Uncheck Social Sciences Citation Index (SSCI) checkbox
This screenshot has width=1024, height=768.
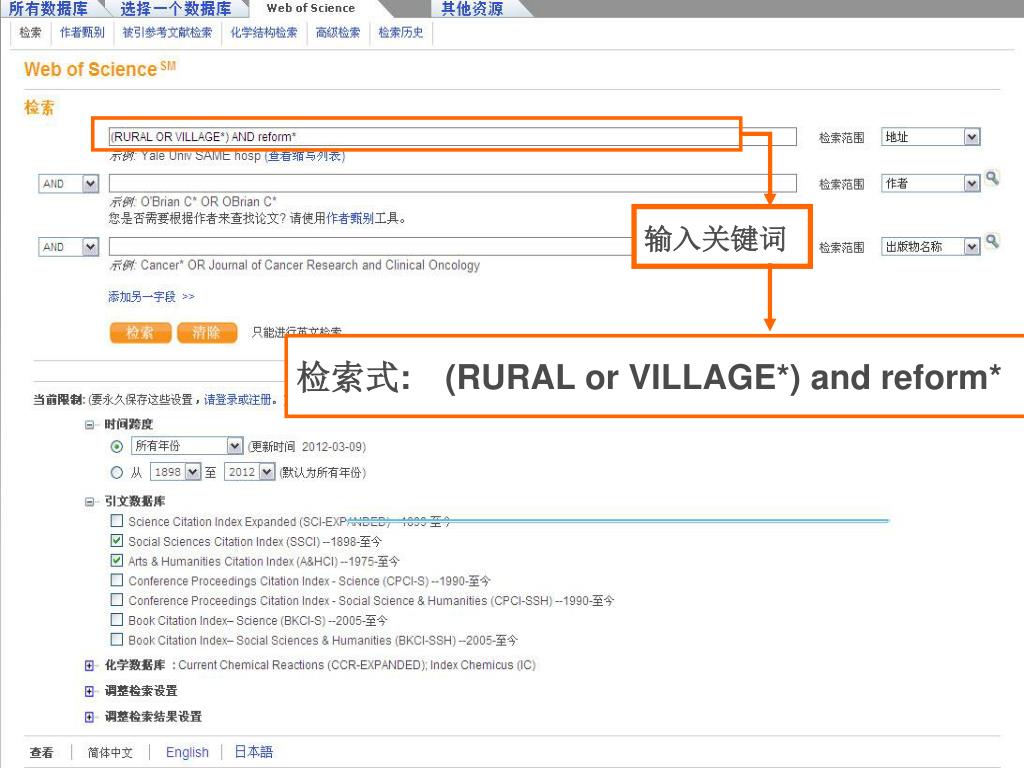point(117,540)
